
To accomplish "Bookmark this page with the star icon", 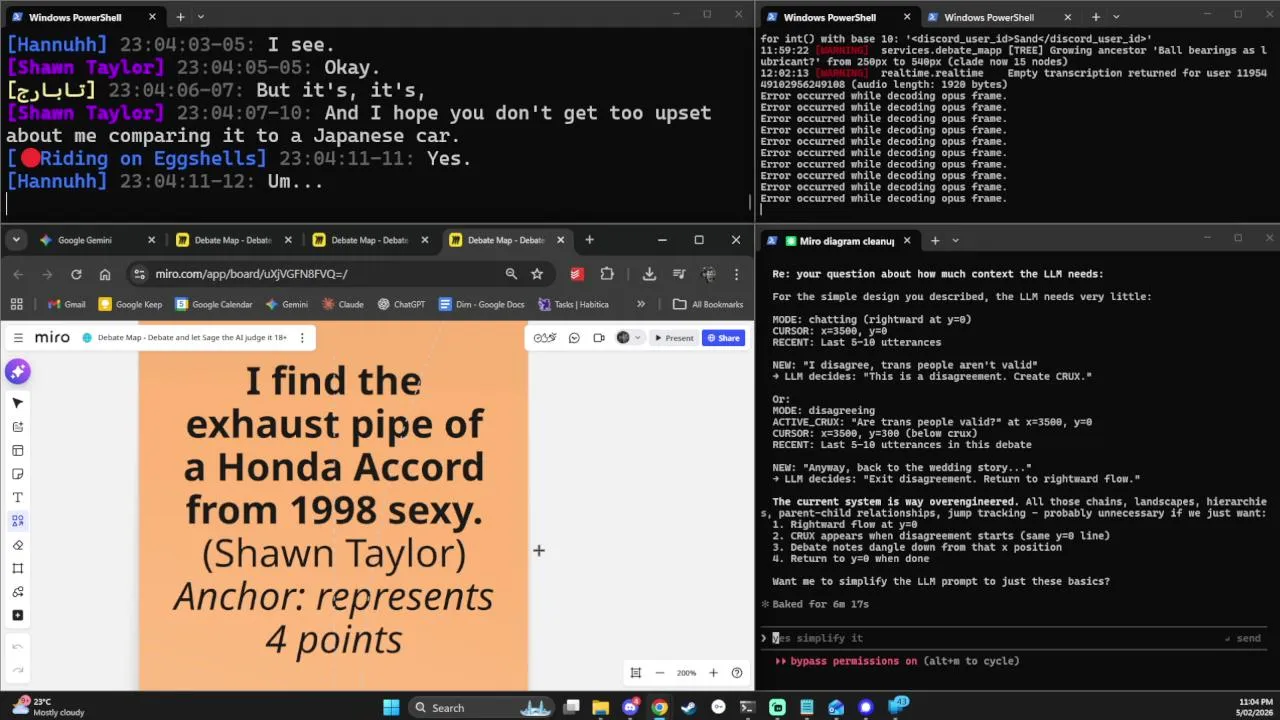I will pyautogui.click(x=537, y=274).
